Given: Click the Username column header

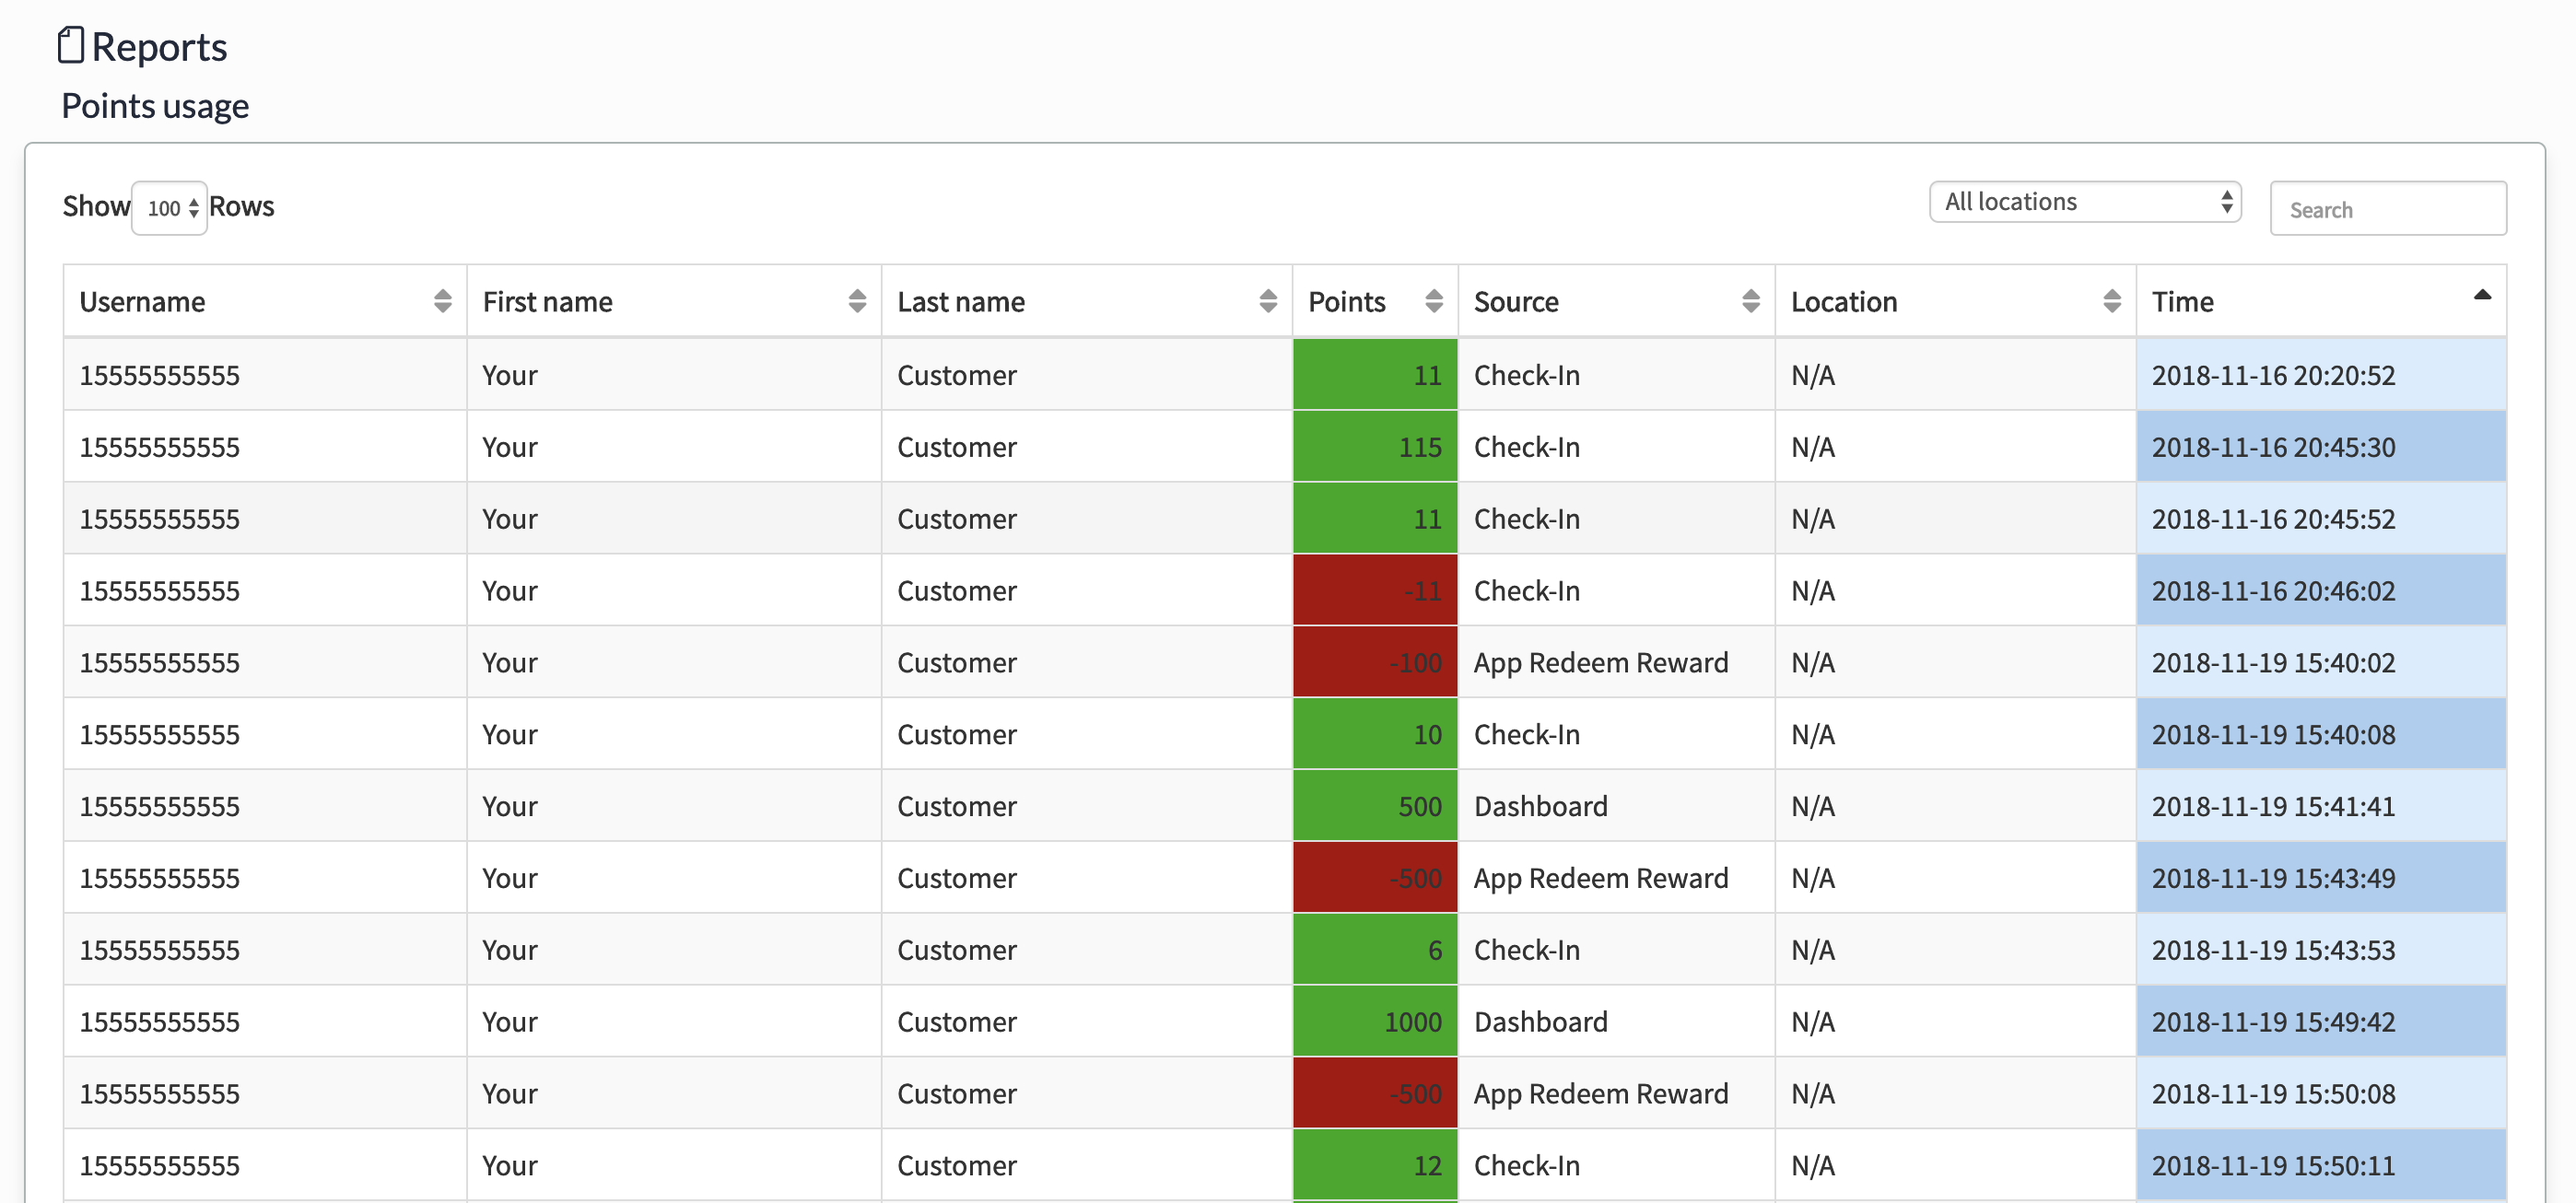Looking at the screenshot, I should tap(265, 301).
